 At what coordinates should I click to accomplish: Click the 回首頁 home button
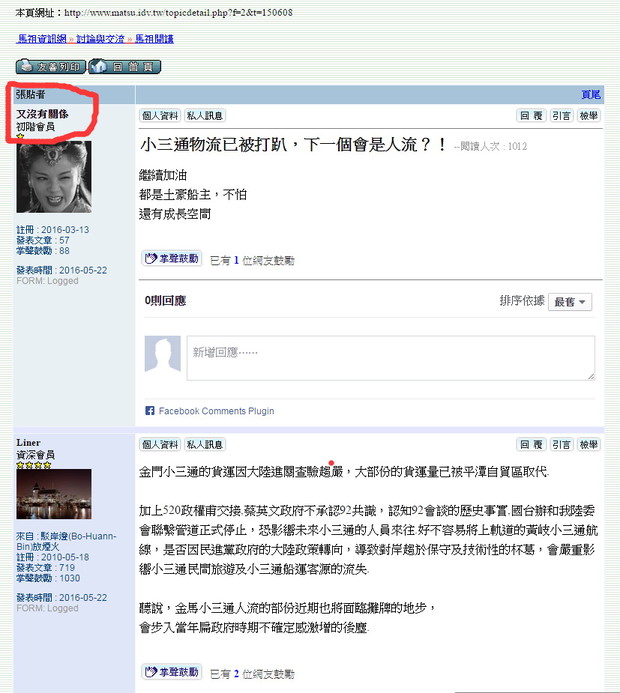point(125,67)
